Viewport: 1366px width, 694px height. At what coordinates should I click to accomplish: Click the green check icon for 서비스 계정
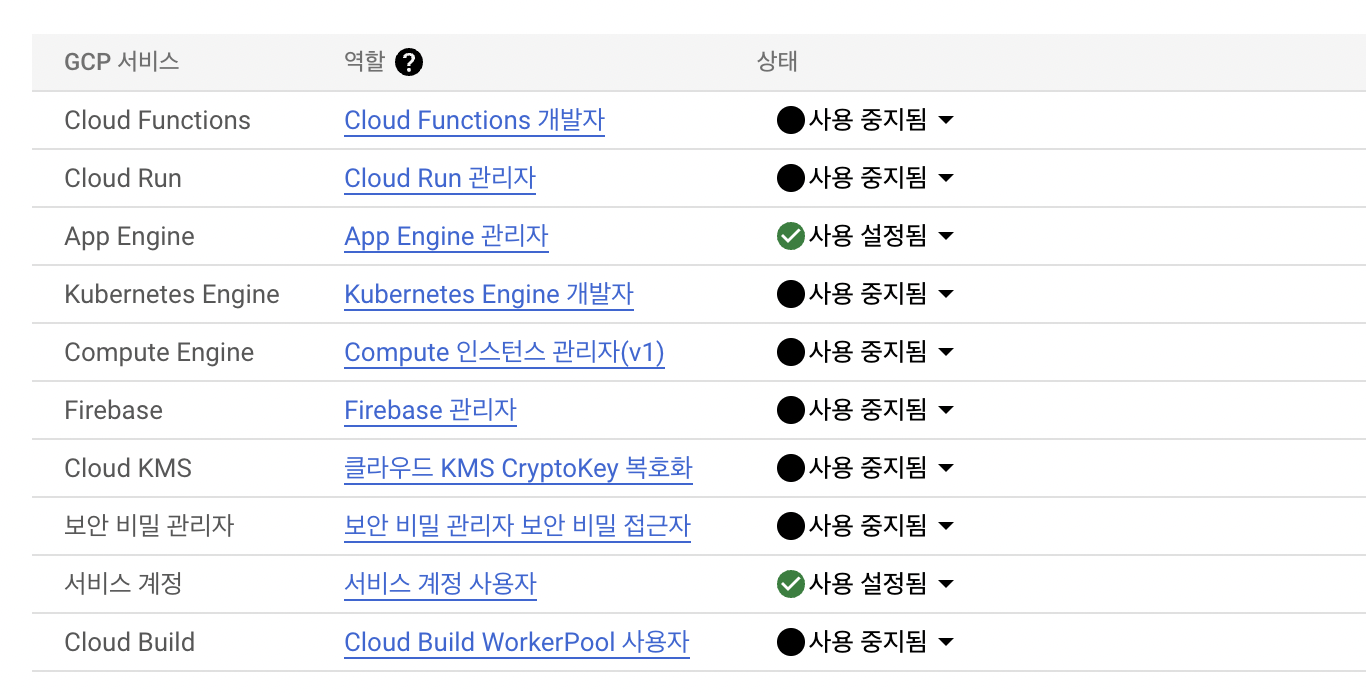(x=790, y=585)
